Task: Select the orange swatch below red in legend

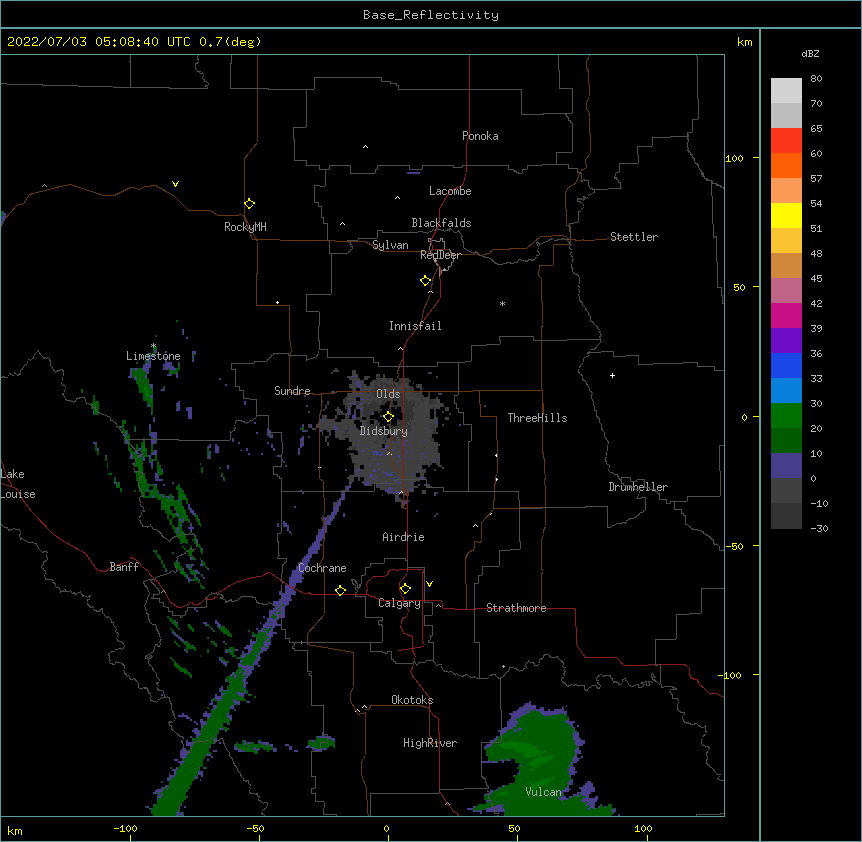Action: [786, 165]
